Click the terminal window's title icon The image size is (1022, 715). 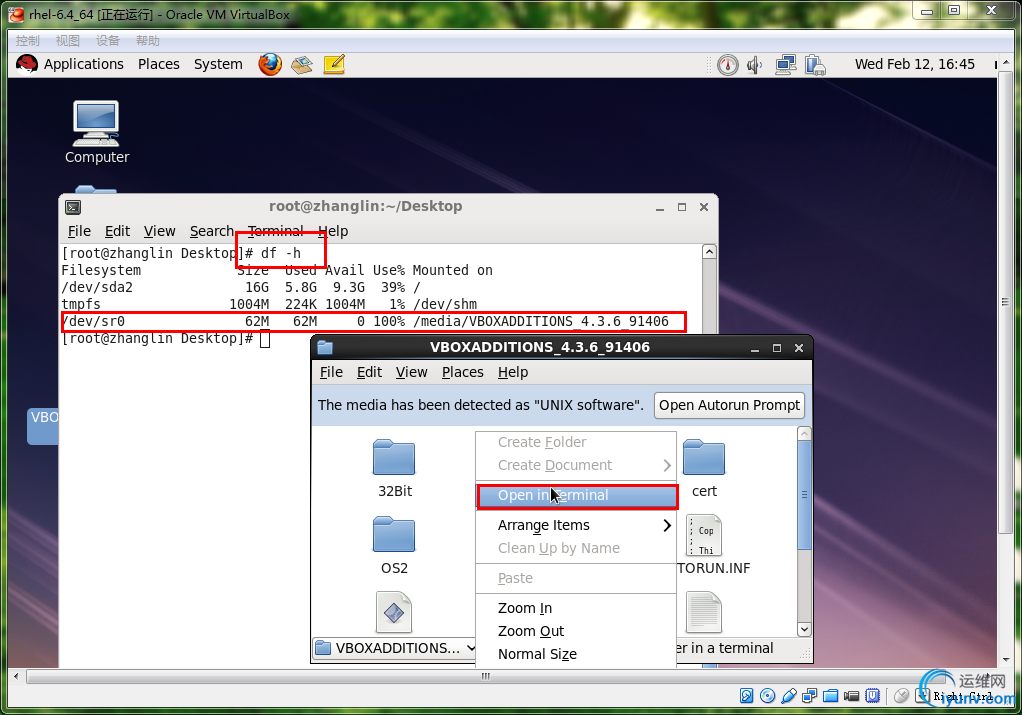(x=73, y=207)
